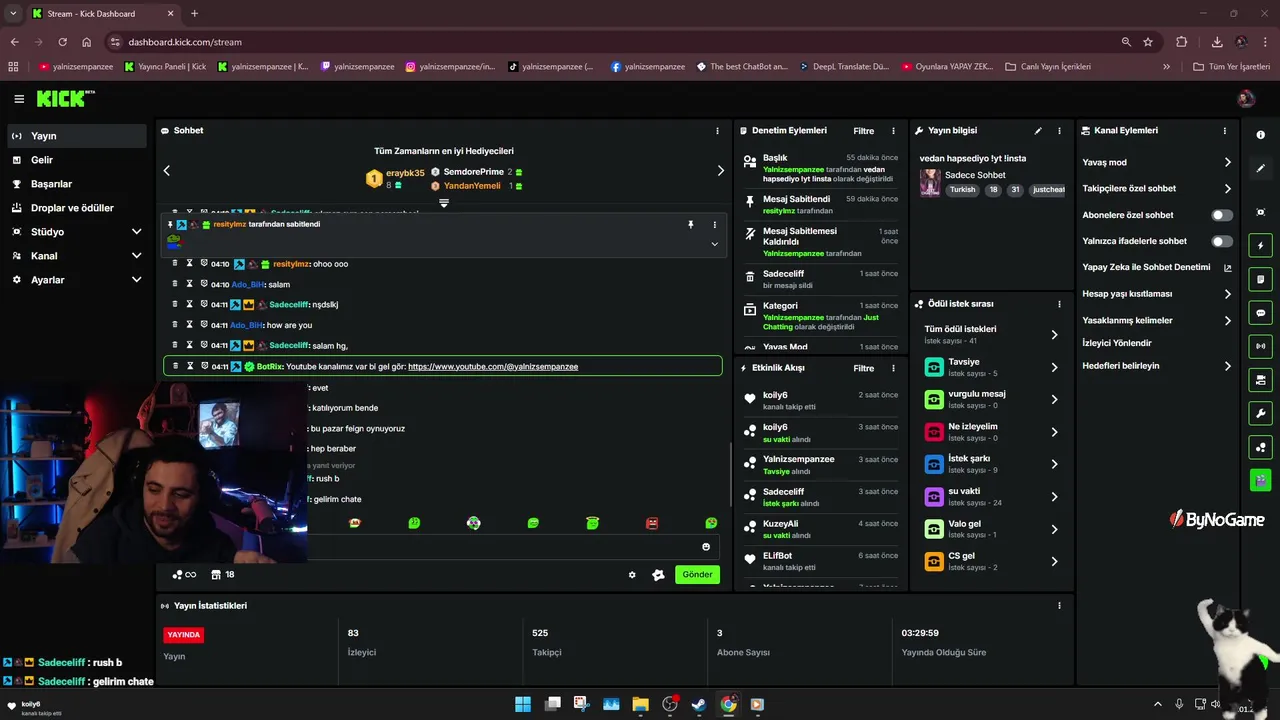This screenshot has height=720, width=1280.
Task: Toggle Abonelere özel sohbet switch
Action: 1222,215
